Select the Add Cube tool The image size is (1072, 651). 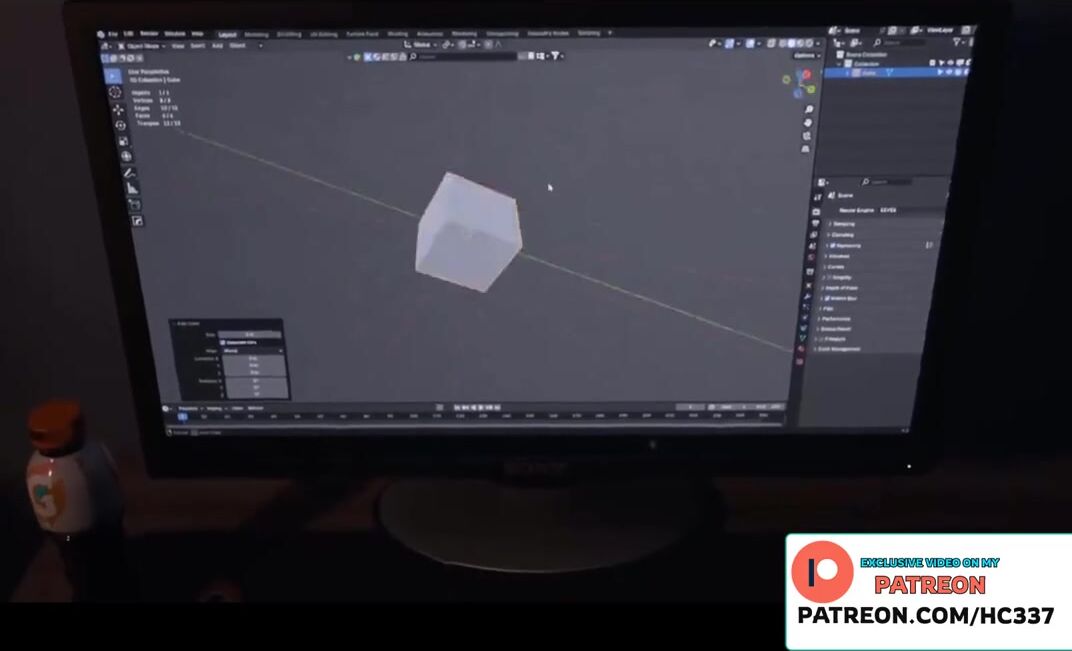pos(135,204)
